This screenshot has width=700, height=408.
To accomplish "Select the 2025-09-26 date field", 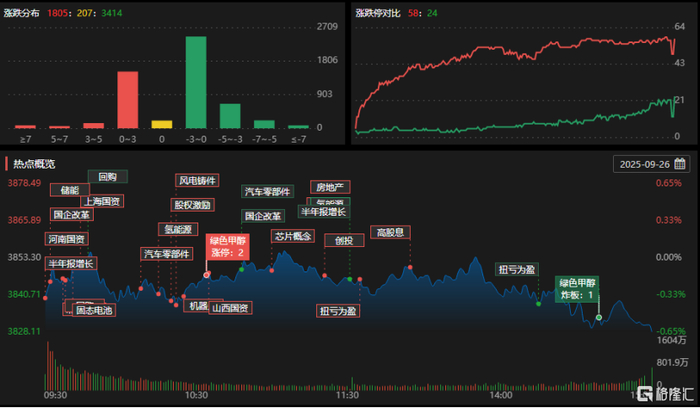I will [652, 164].
